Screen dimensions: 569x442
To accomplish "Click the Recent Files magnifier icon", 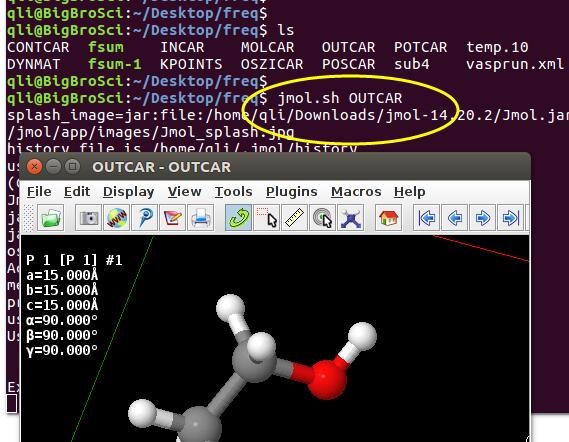I will 145,218.
